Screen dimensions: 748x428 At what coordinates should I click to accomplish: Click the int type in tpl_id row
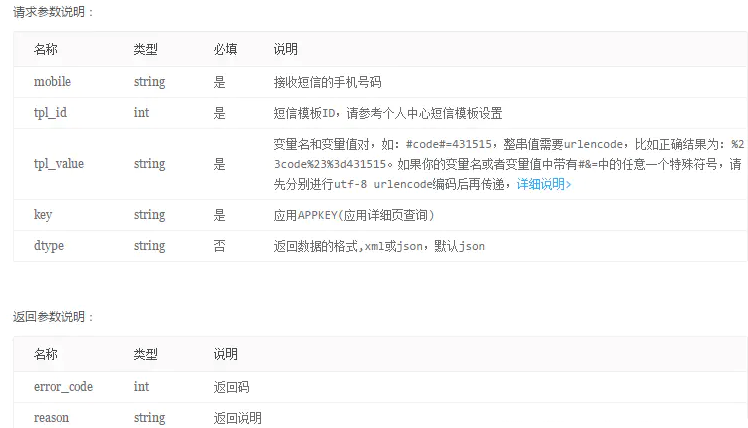141,113
